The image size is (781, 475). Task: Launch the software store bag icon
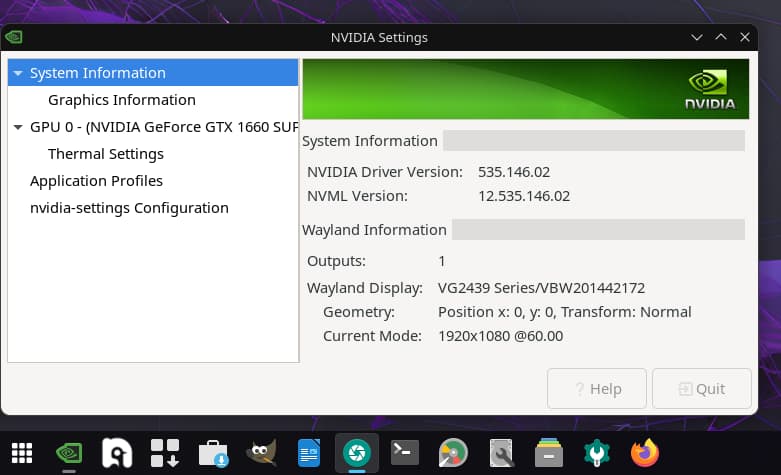(x=213, y=453)
